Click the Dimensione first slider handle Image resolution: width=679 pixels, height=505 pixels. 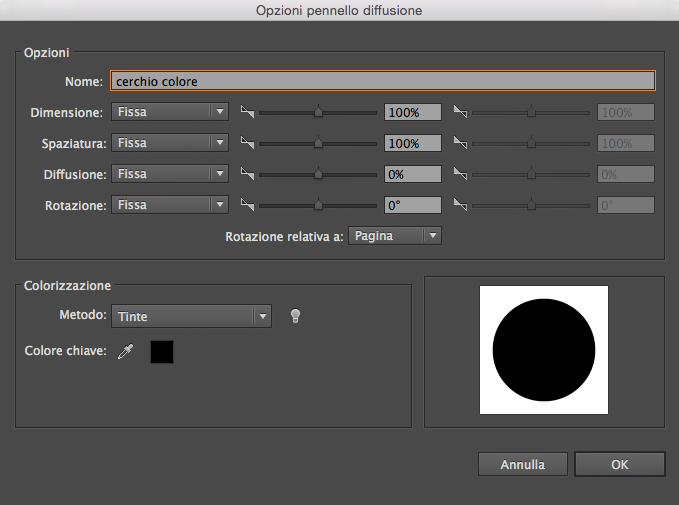tap(318, 111)
